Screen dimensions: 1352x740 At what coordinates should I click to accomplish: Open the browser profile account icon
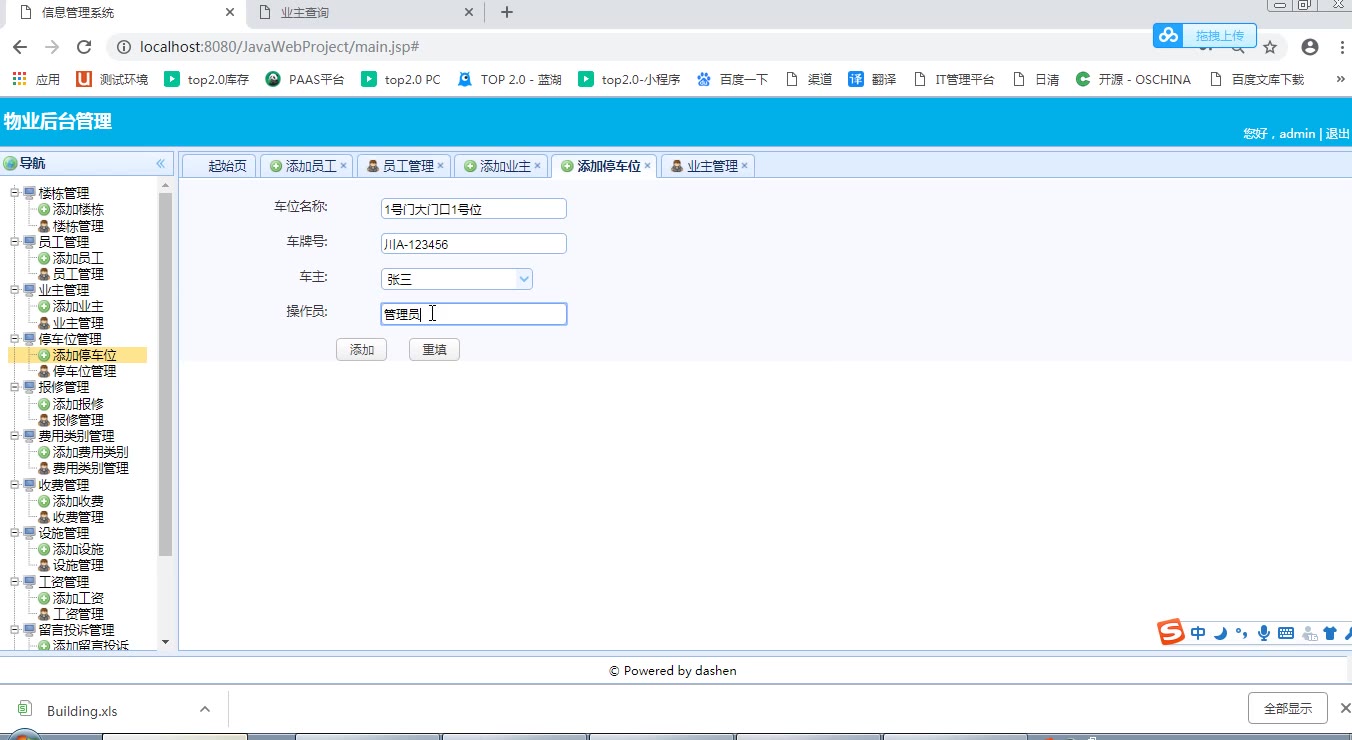point(1310,47)
